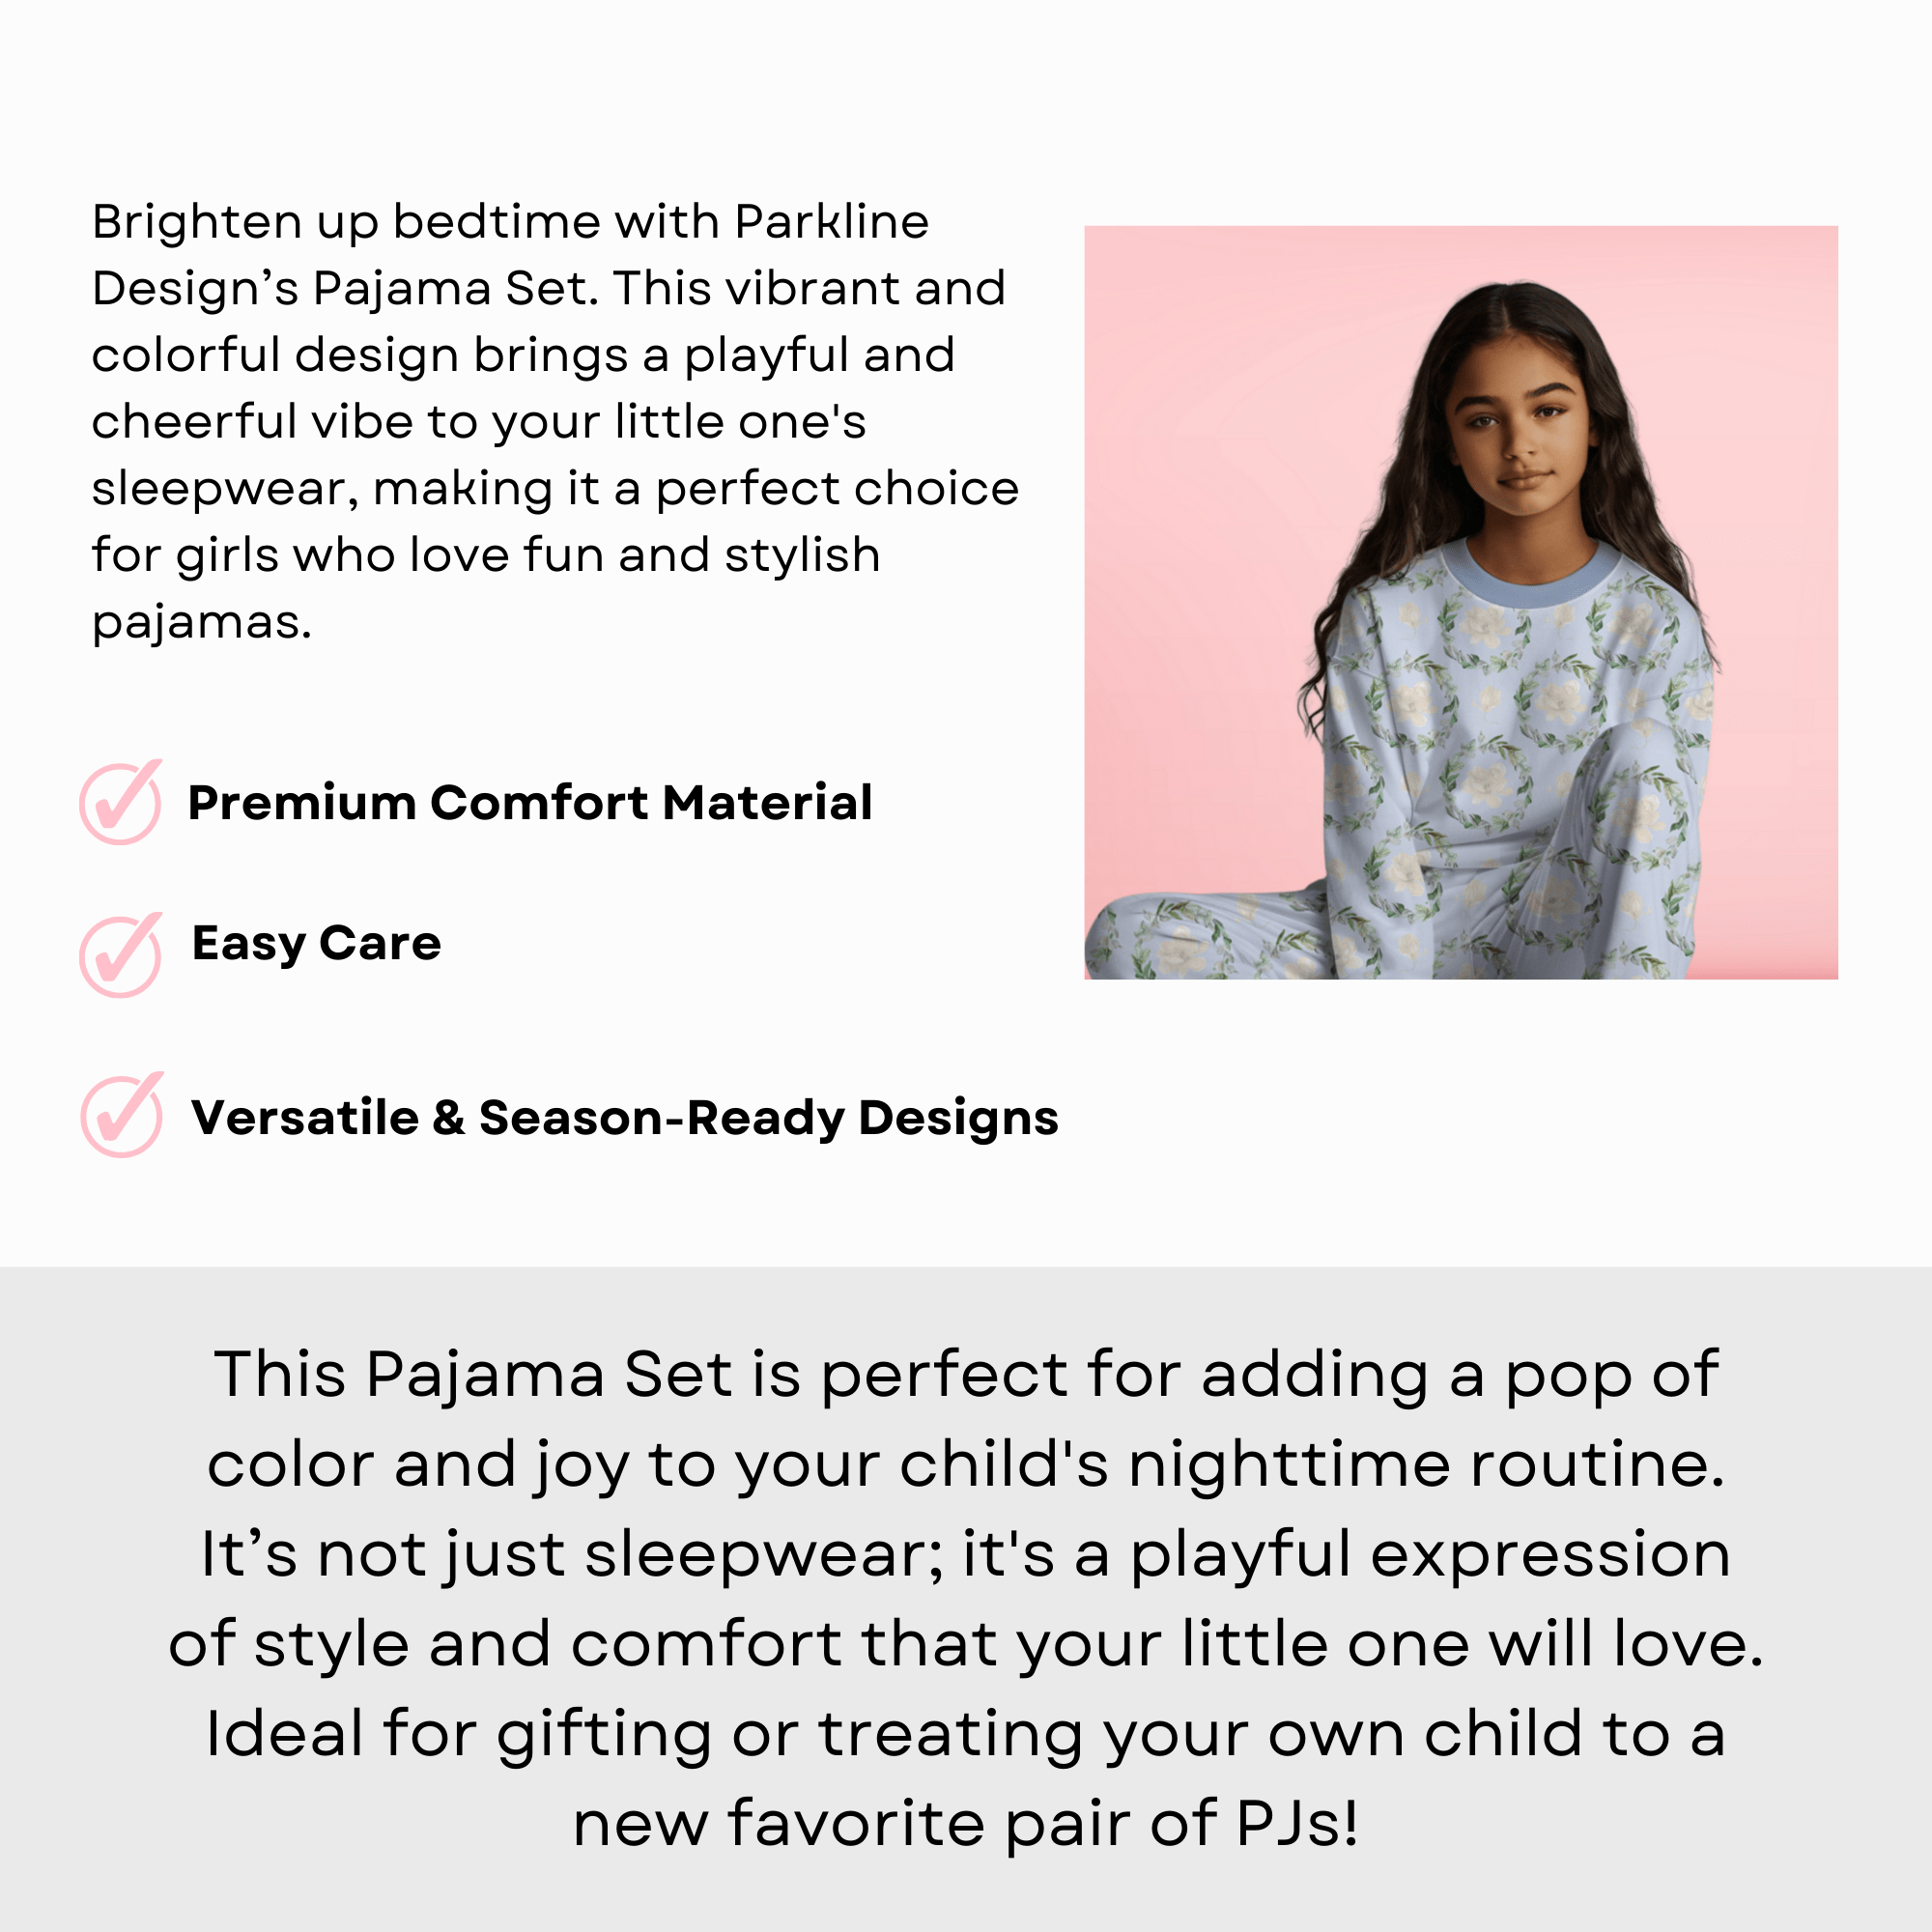Image resolution: width=1932 pixels, height=1932 pixels.
Task: Click the "color and joy" text line
Action: (966, 1465)
